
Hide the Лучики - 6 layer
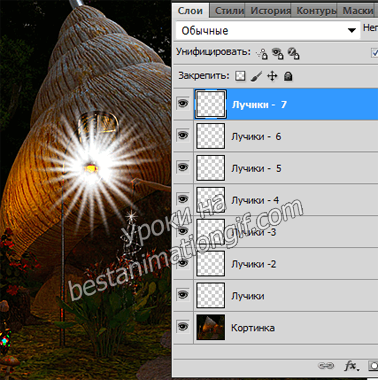[183, 135]
